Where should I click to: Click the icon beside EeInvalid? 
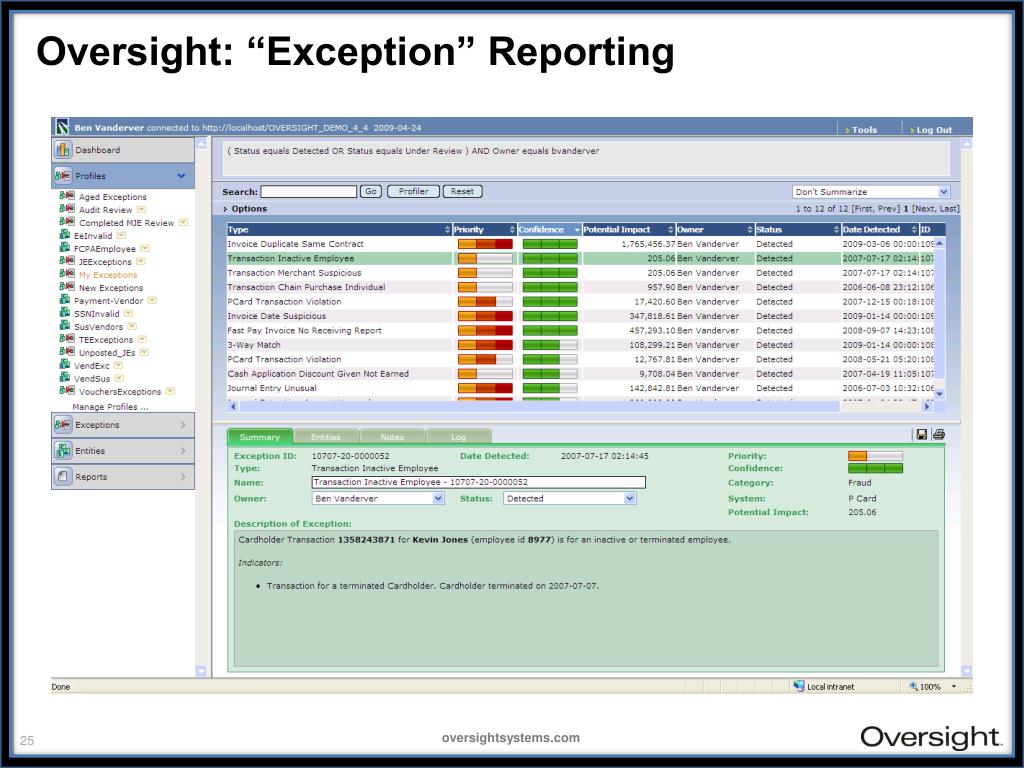click(x=65, y=235)
